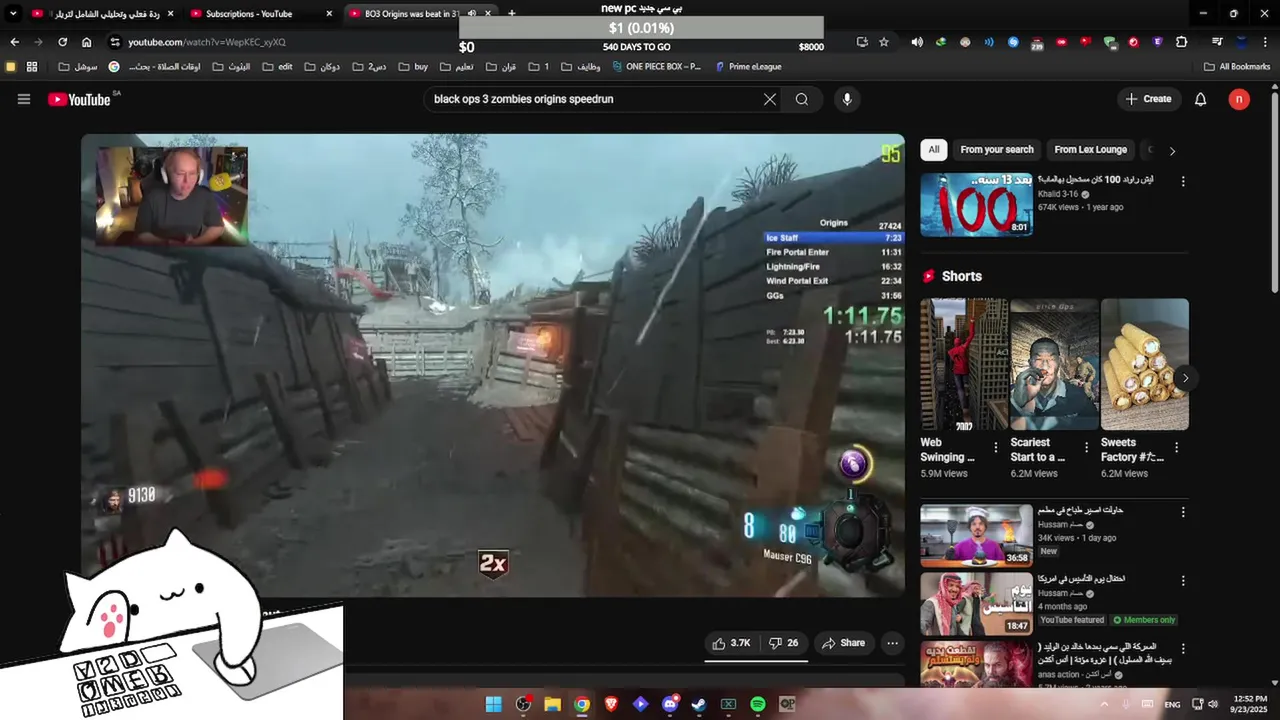
Task: Click the YouTube search magnifier button
Action: (802, 99)
